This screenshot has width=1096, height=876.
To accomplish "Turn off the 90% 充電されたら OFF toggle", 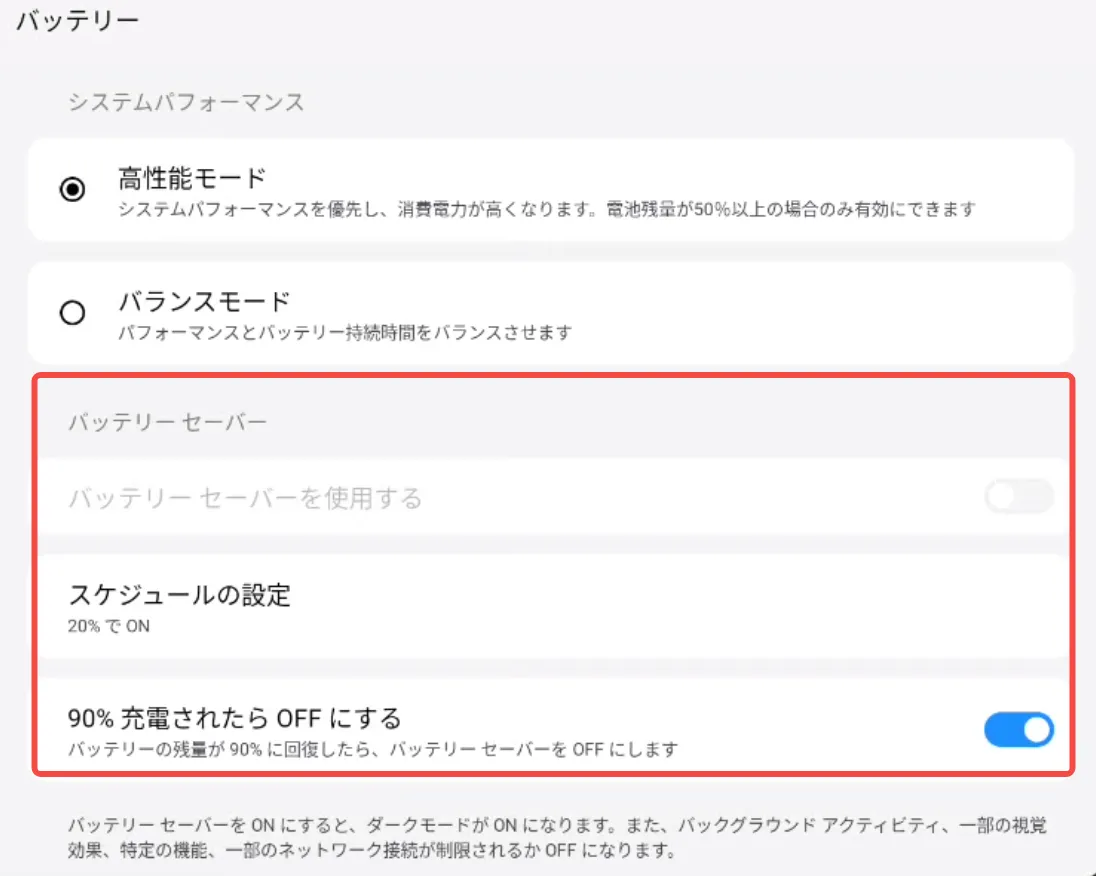I will [1018, 730].
